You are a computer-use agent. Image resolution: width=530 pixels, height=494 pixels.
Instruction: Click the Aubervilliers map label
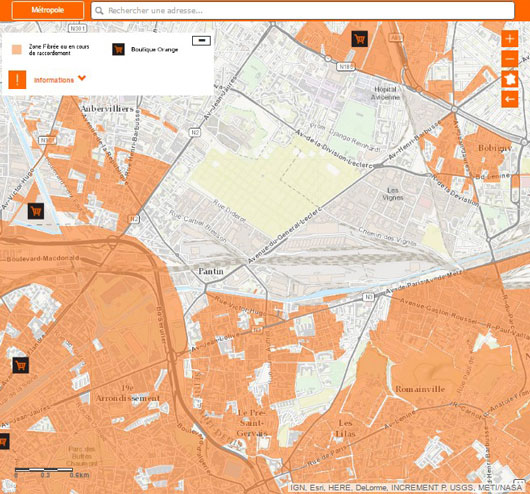pos(107,109)
